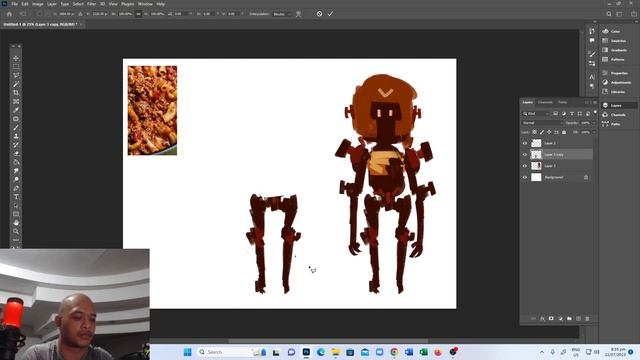The height and width of the screenshot is (360, 640).
Task: Open the Layers panel menu
Action: (595, 102)
